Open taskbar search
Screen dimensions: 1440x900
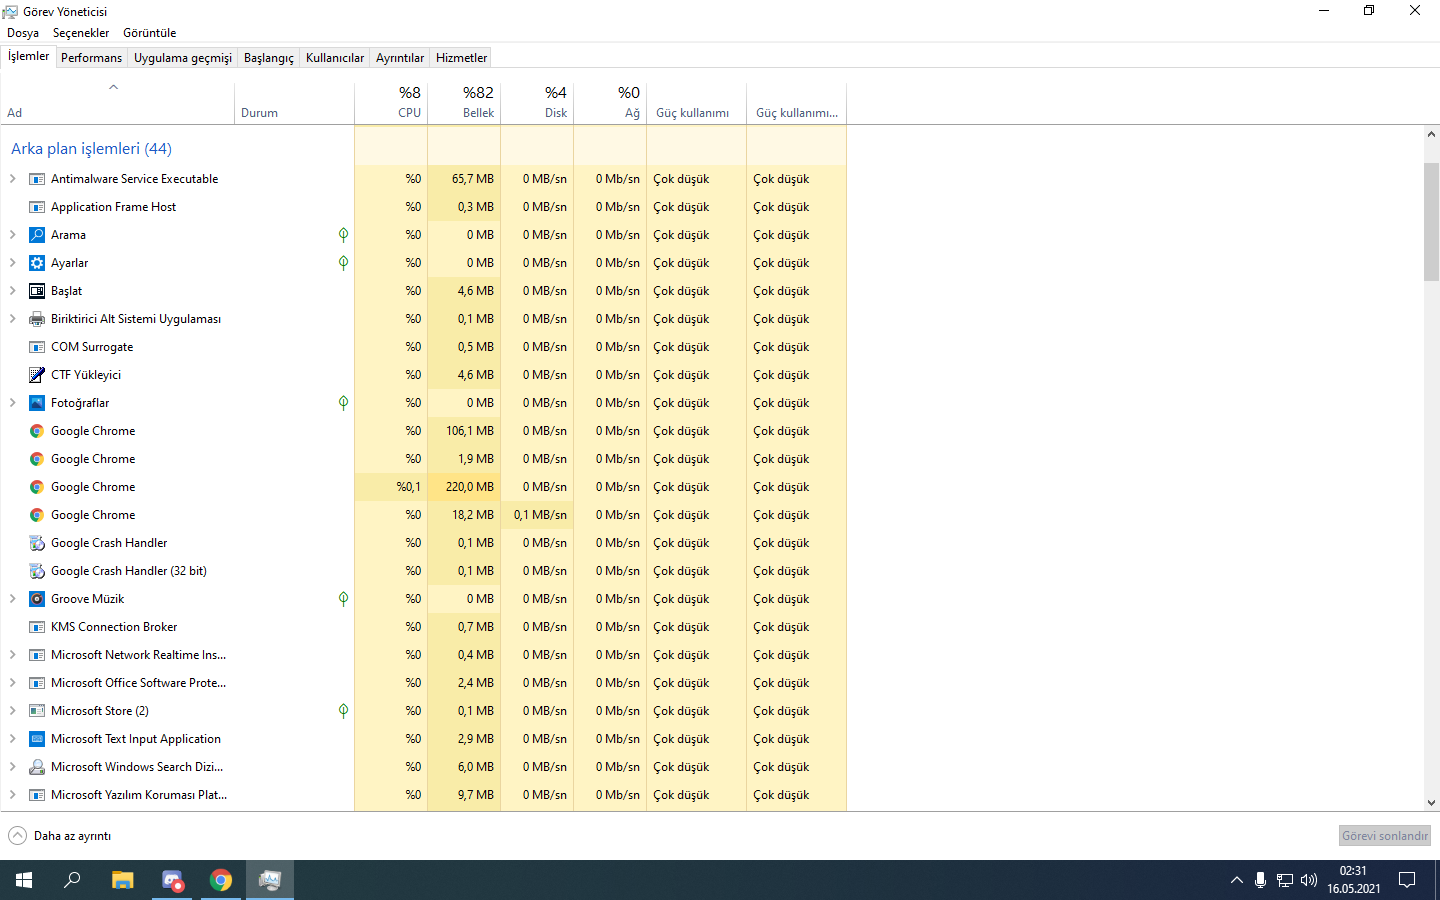[x=72, y=880]
